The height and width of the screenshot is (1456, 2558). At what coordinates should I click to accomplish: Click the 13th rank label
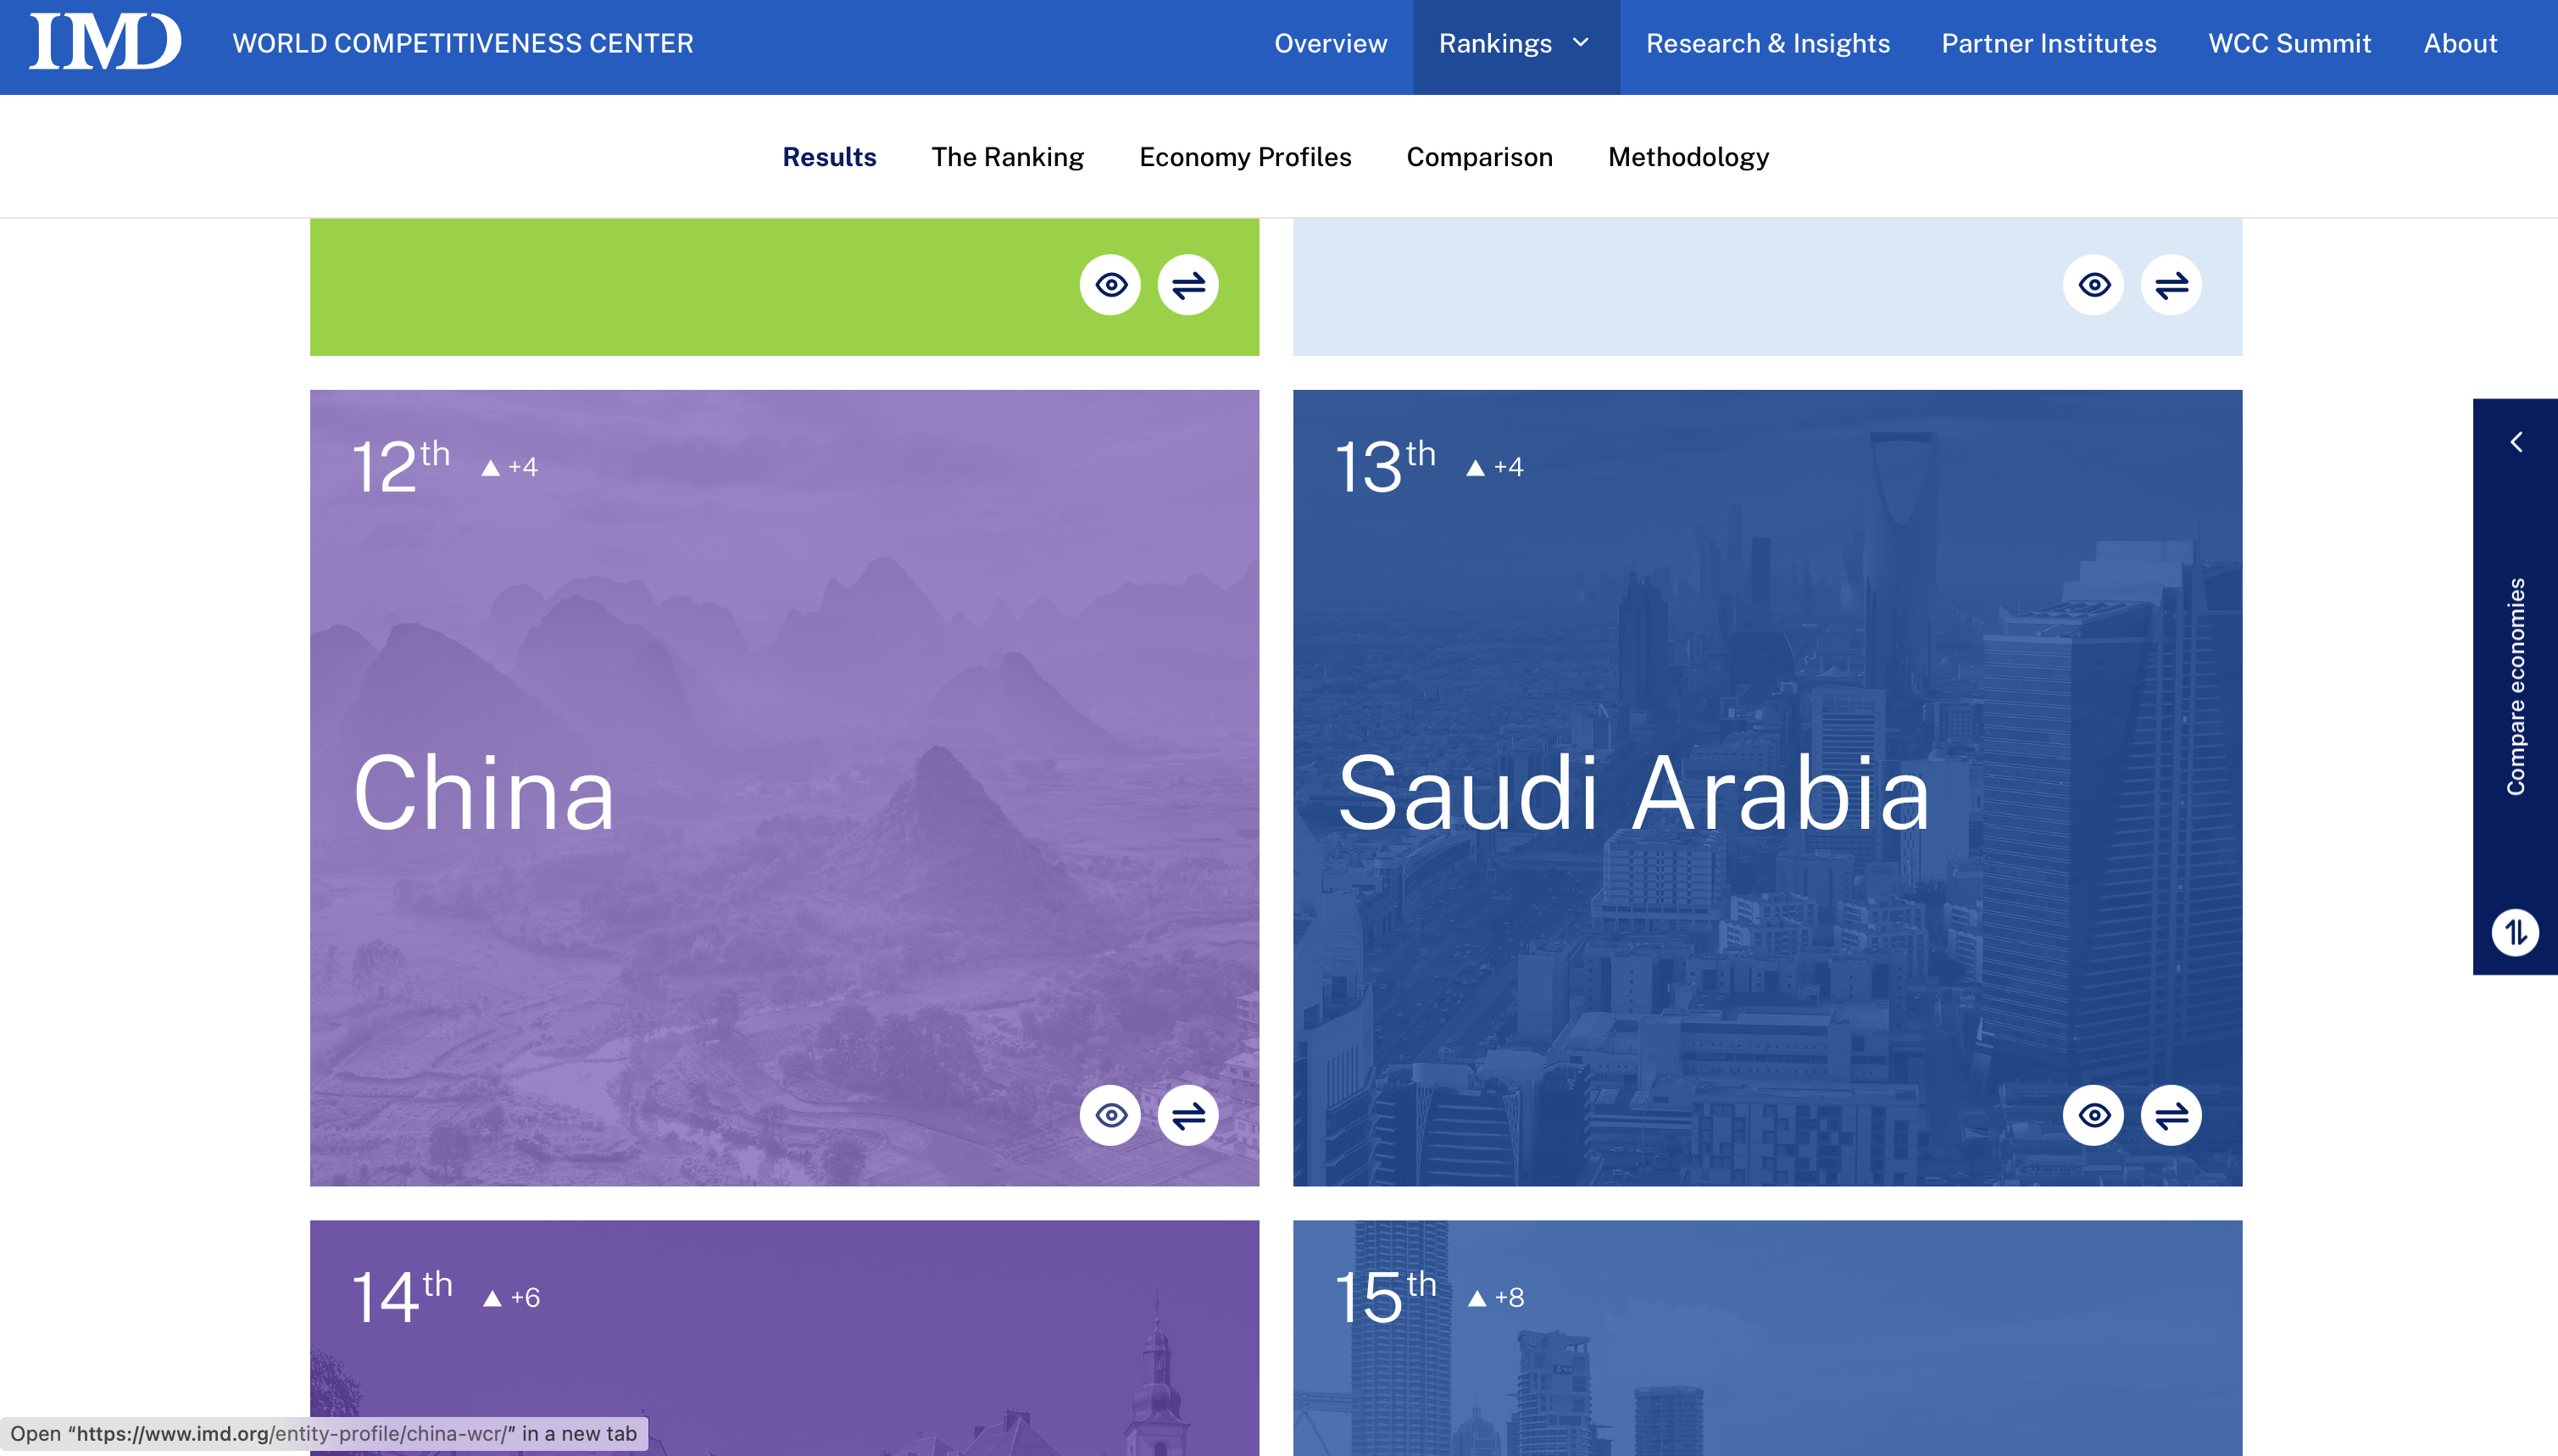click(x=1385, y=466)
